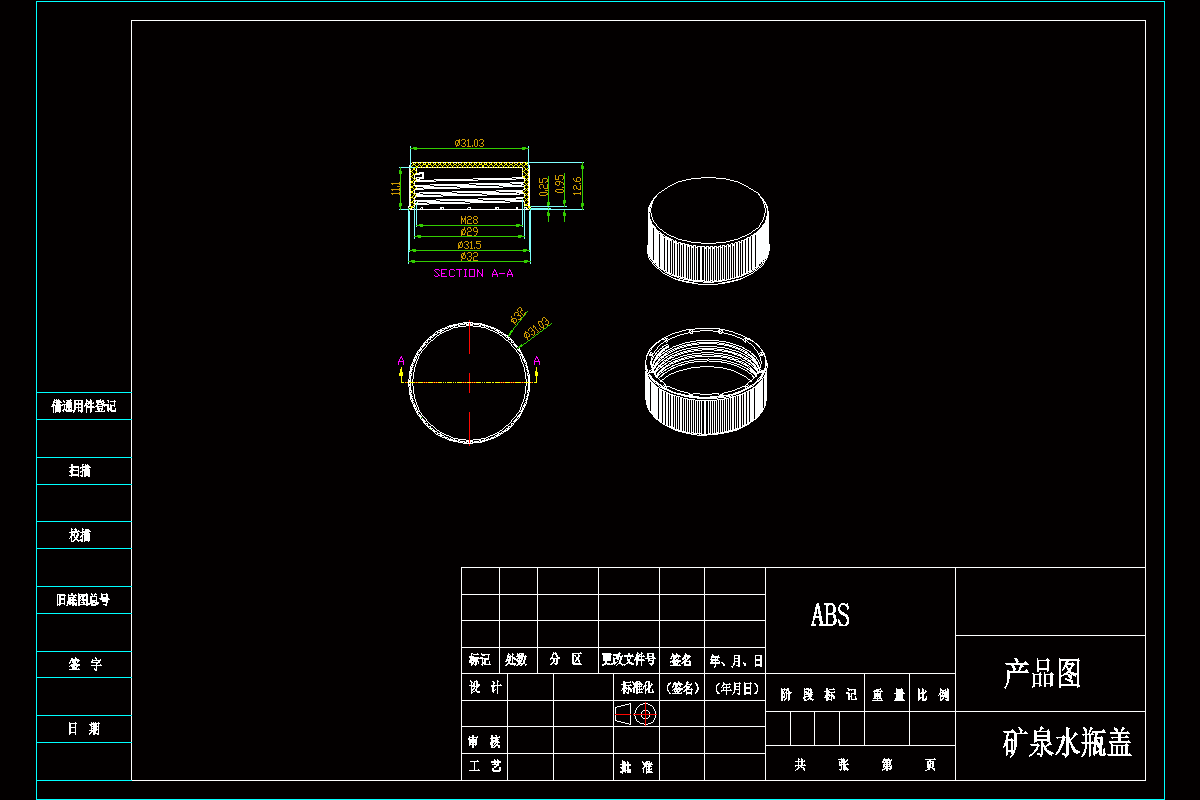The height and width of the screenshot is (800, 1200).
Task: Click the '产品图' title text
Action: pos(1043,674)
